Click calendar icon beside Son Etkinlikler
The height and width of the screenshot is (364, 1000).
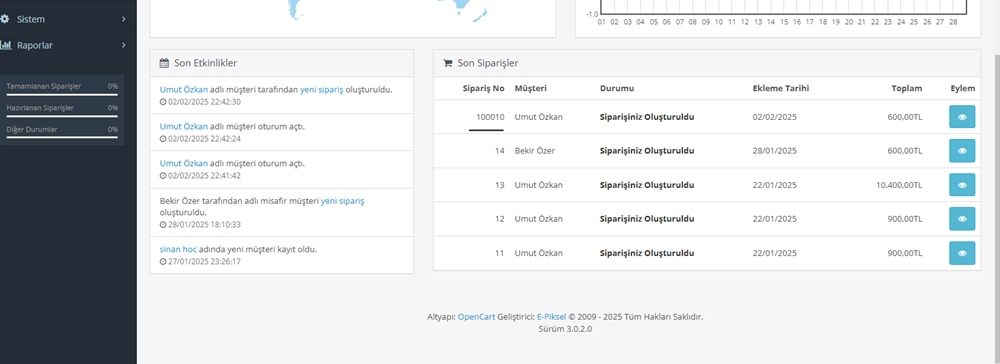[x=164, y=63]
